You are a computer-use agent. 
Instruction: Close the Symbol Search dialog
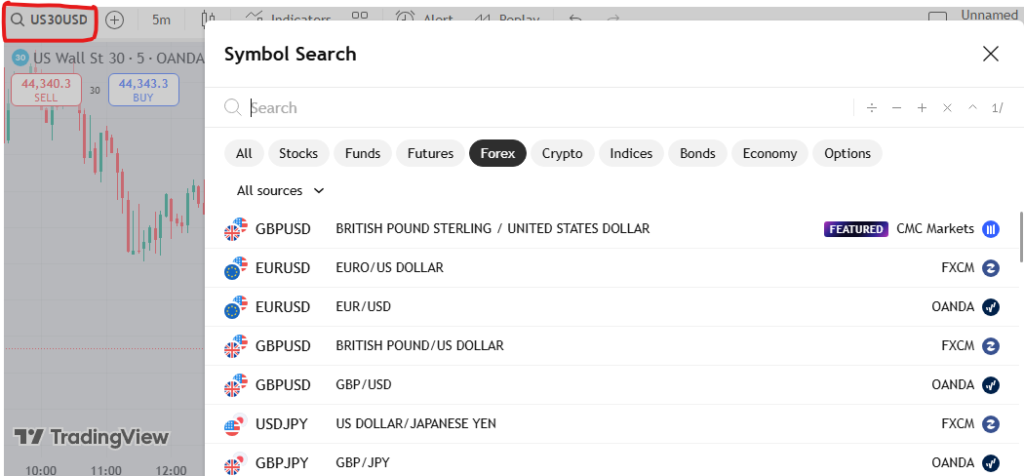[991, 54]
